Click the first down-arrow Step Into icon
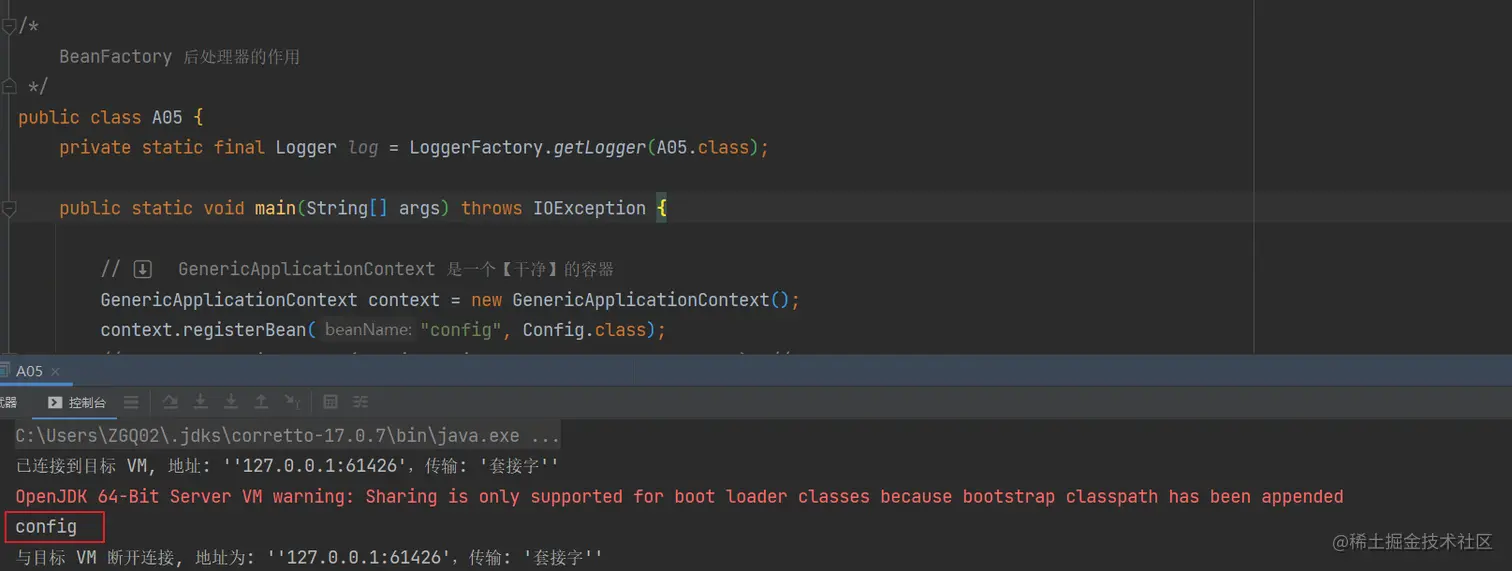This screenshot has height=571, width=1512. (200, 402)
